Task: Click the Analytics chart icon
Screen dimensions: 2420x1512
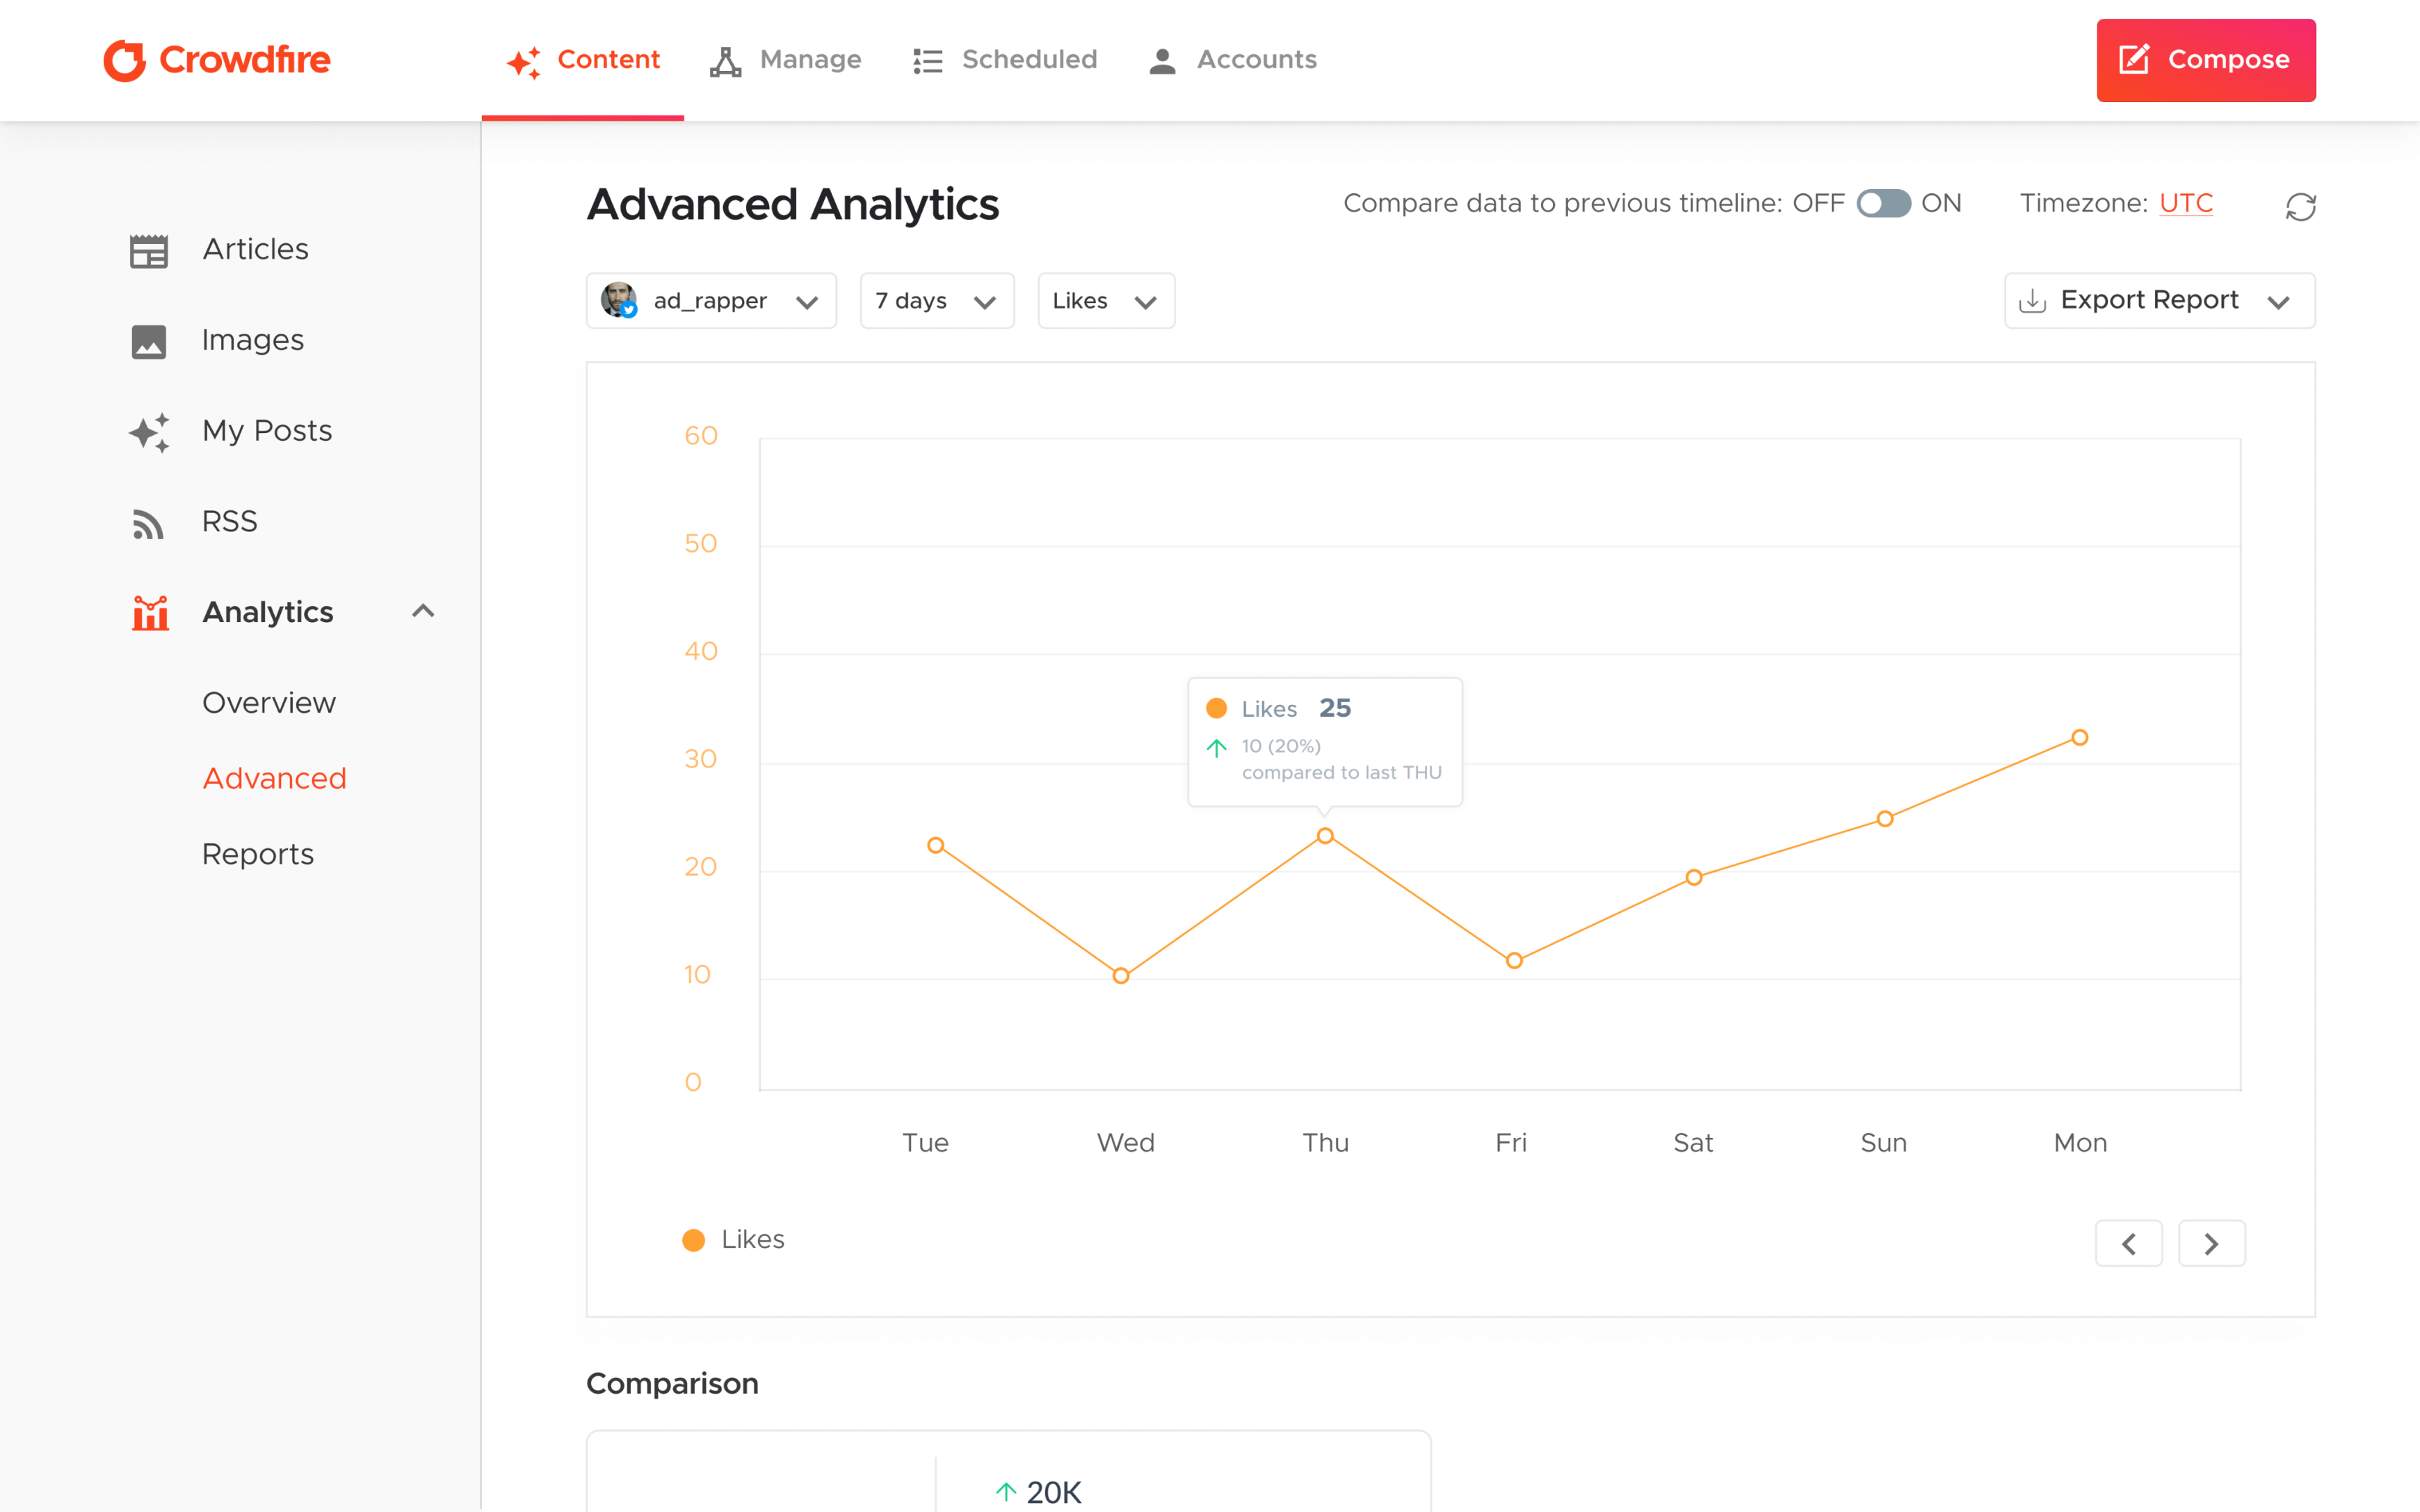Action: click(x=150, y=613)
